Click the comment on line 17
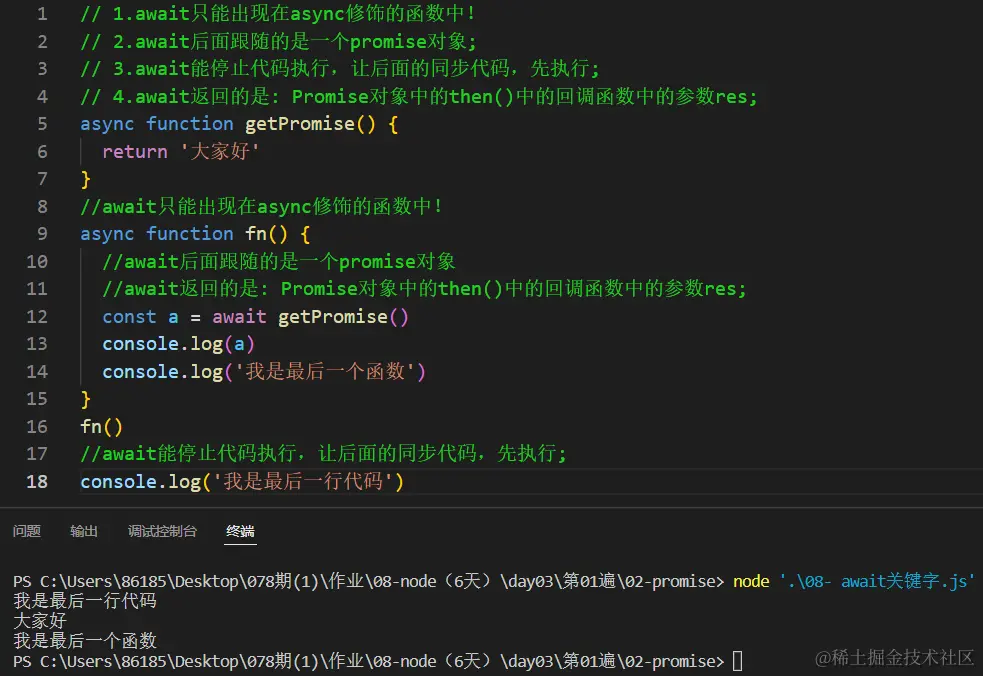Viewport: 983px width, 676px height. point(323,453)
